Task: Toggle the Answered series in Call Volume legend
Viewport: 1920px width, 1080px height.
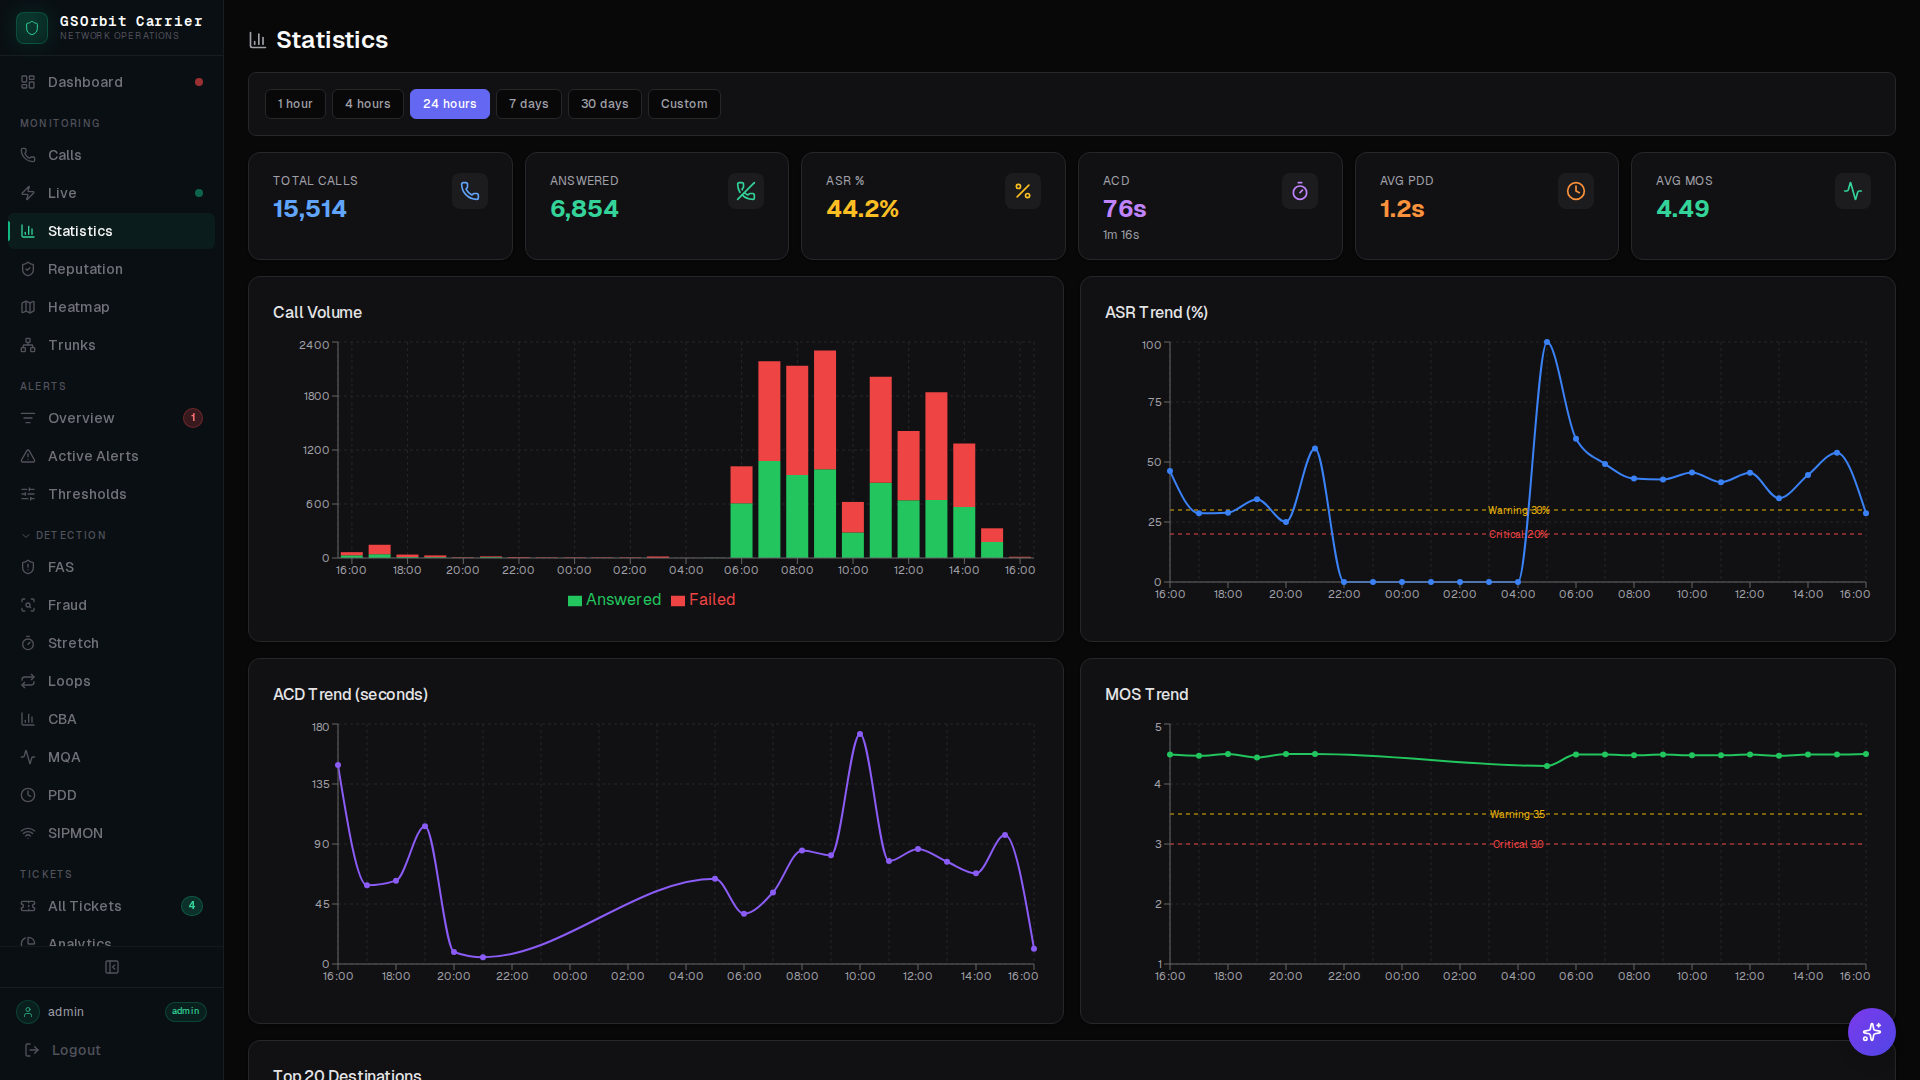Action: [614, 600]
